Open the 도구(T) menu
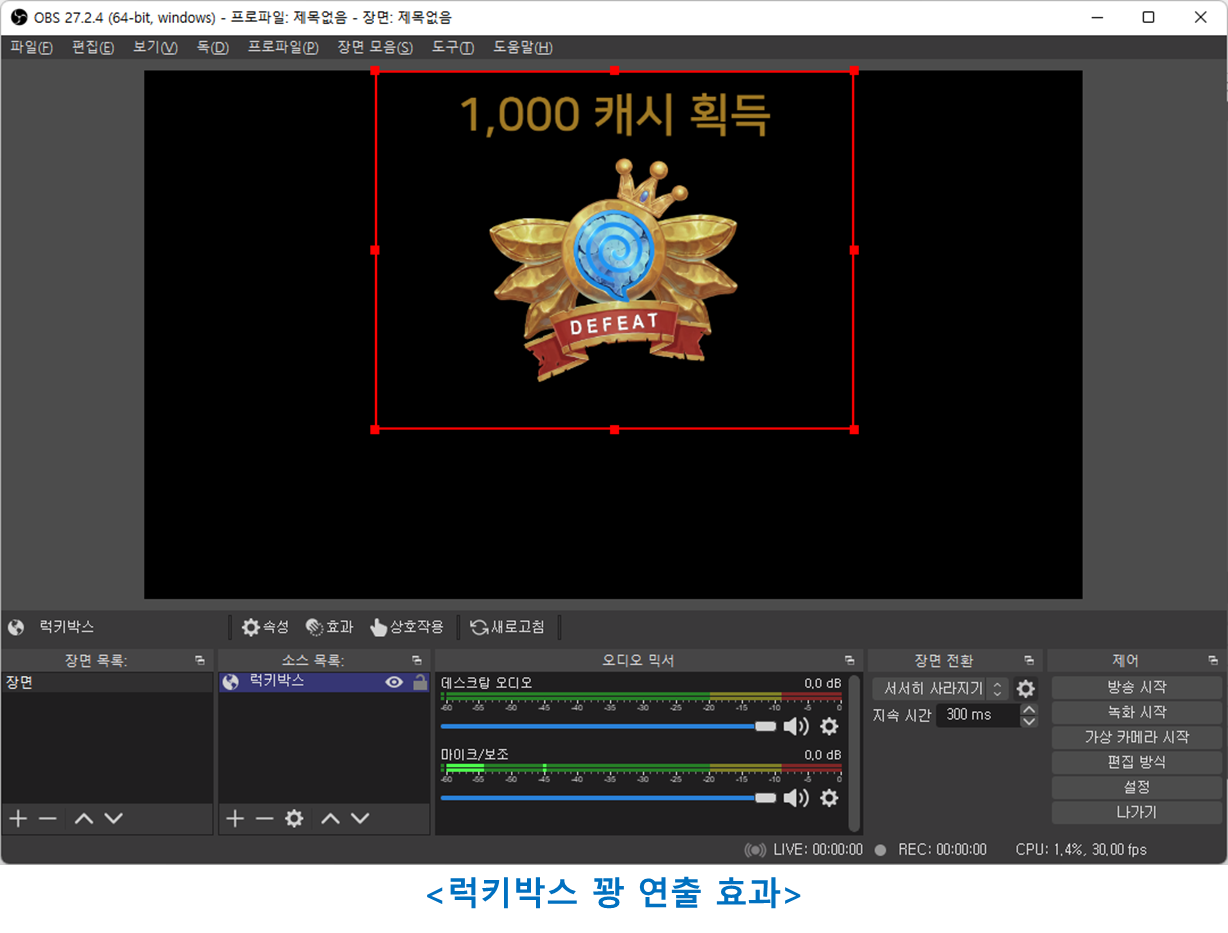This screenshot has width=1228, height=933. click(x=453, y=47)
